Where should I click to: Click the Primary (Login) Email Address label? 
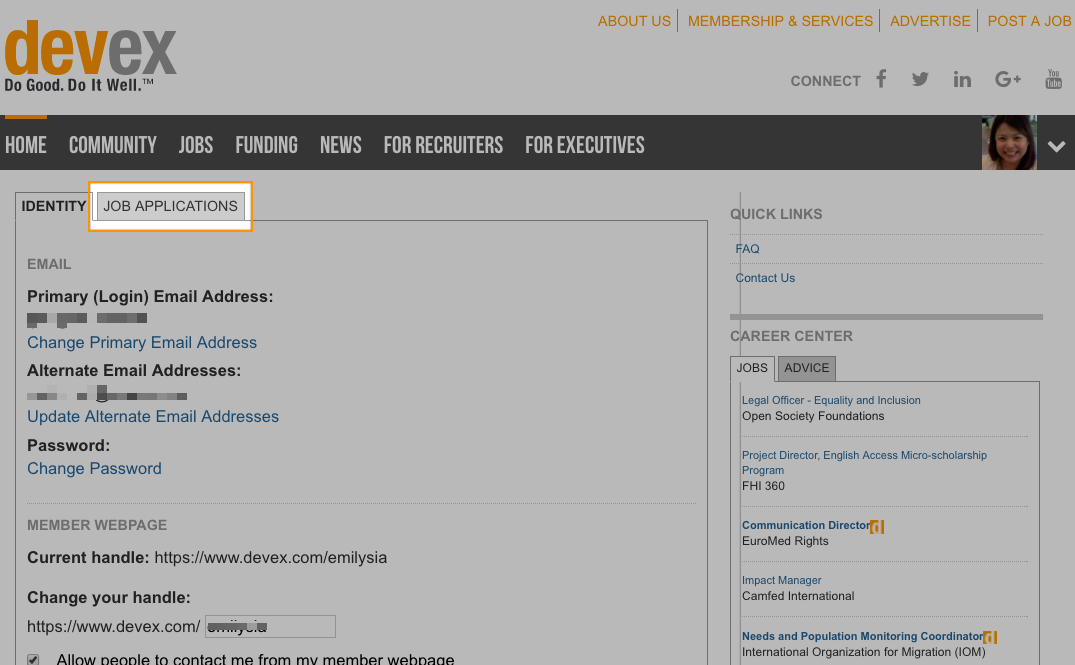coord(150,297)
